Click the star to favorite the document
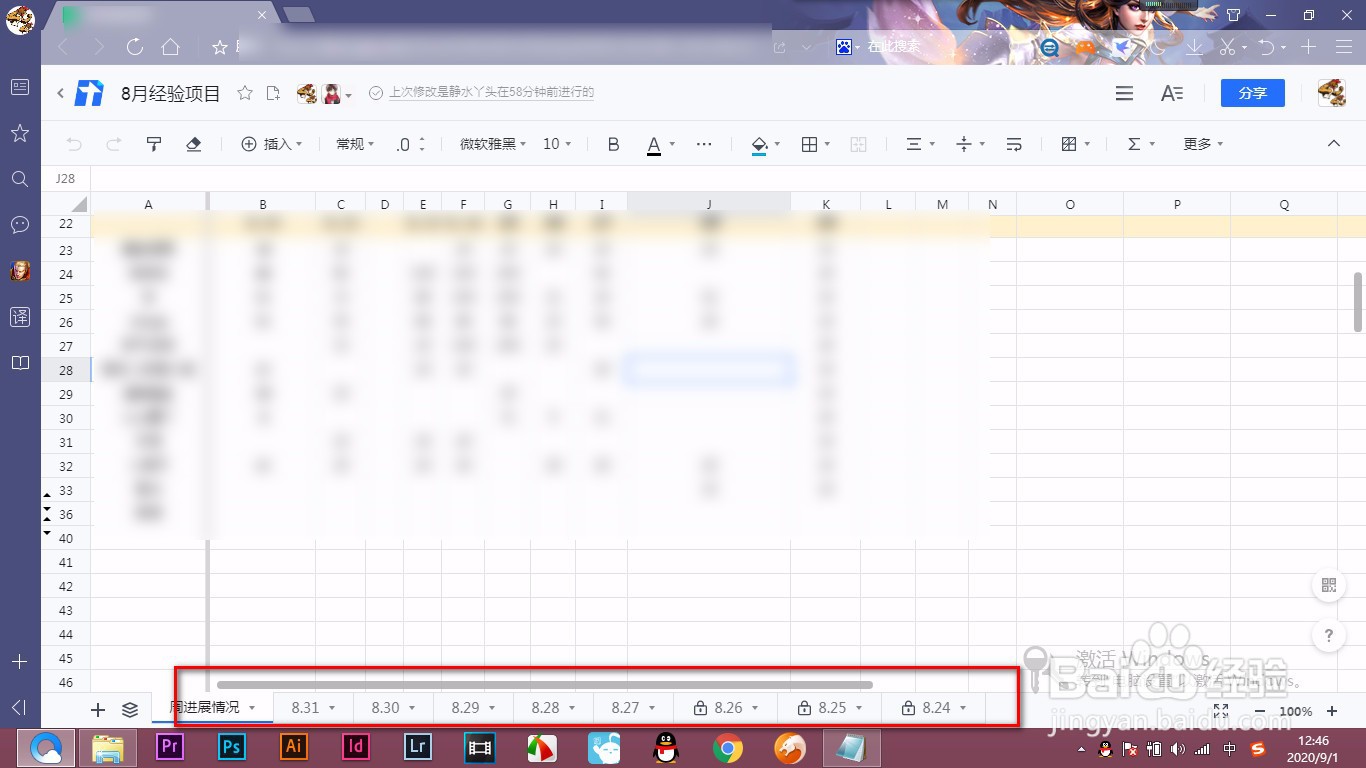This screenshot has width=1366, height=768. pyautogui.click(x=244, y=93)
